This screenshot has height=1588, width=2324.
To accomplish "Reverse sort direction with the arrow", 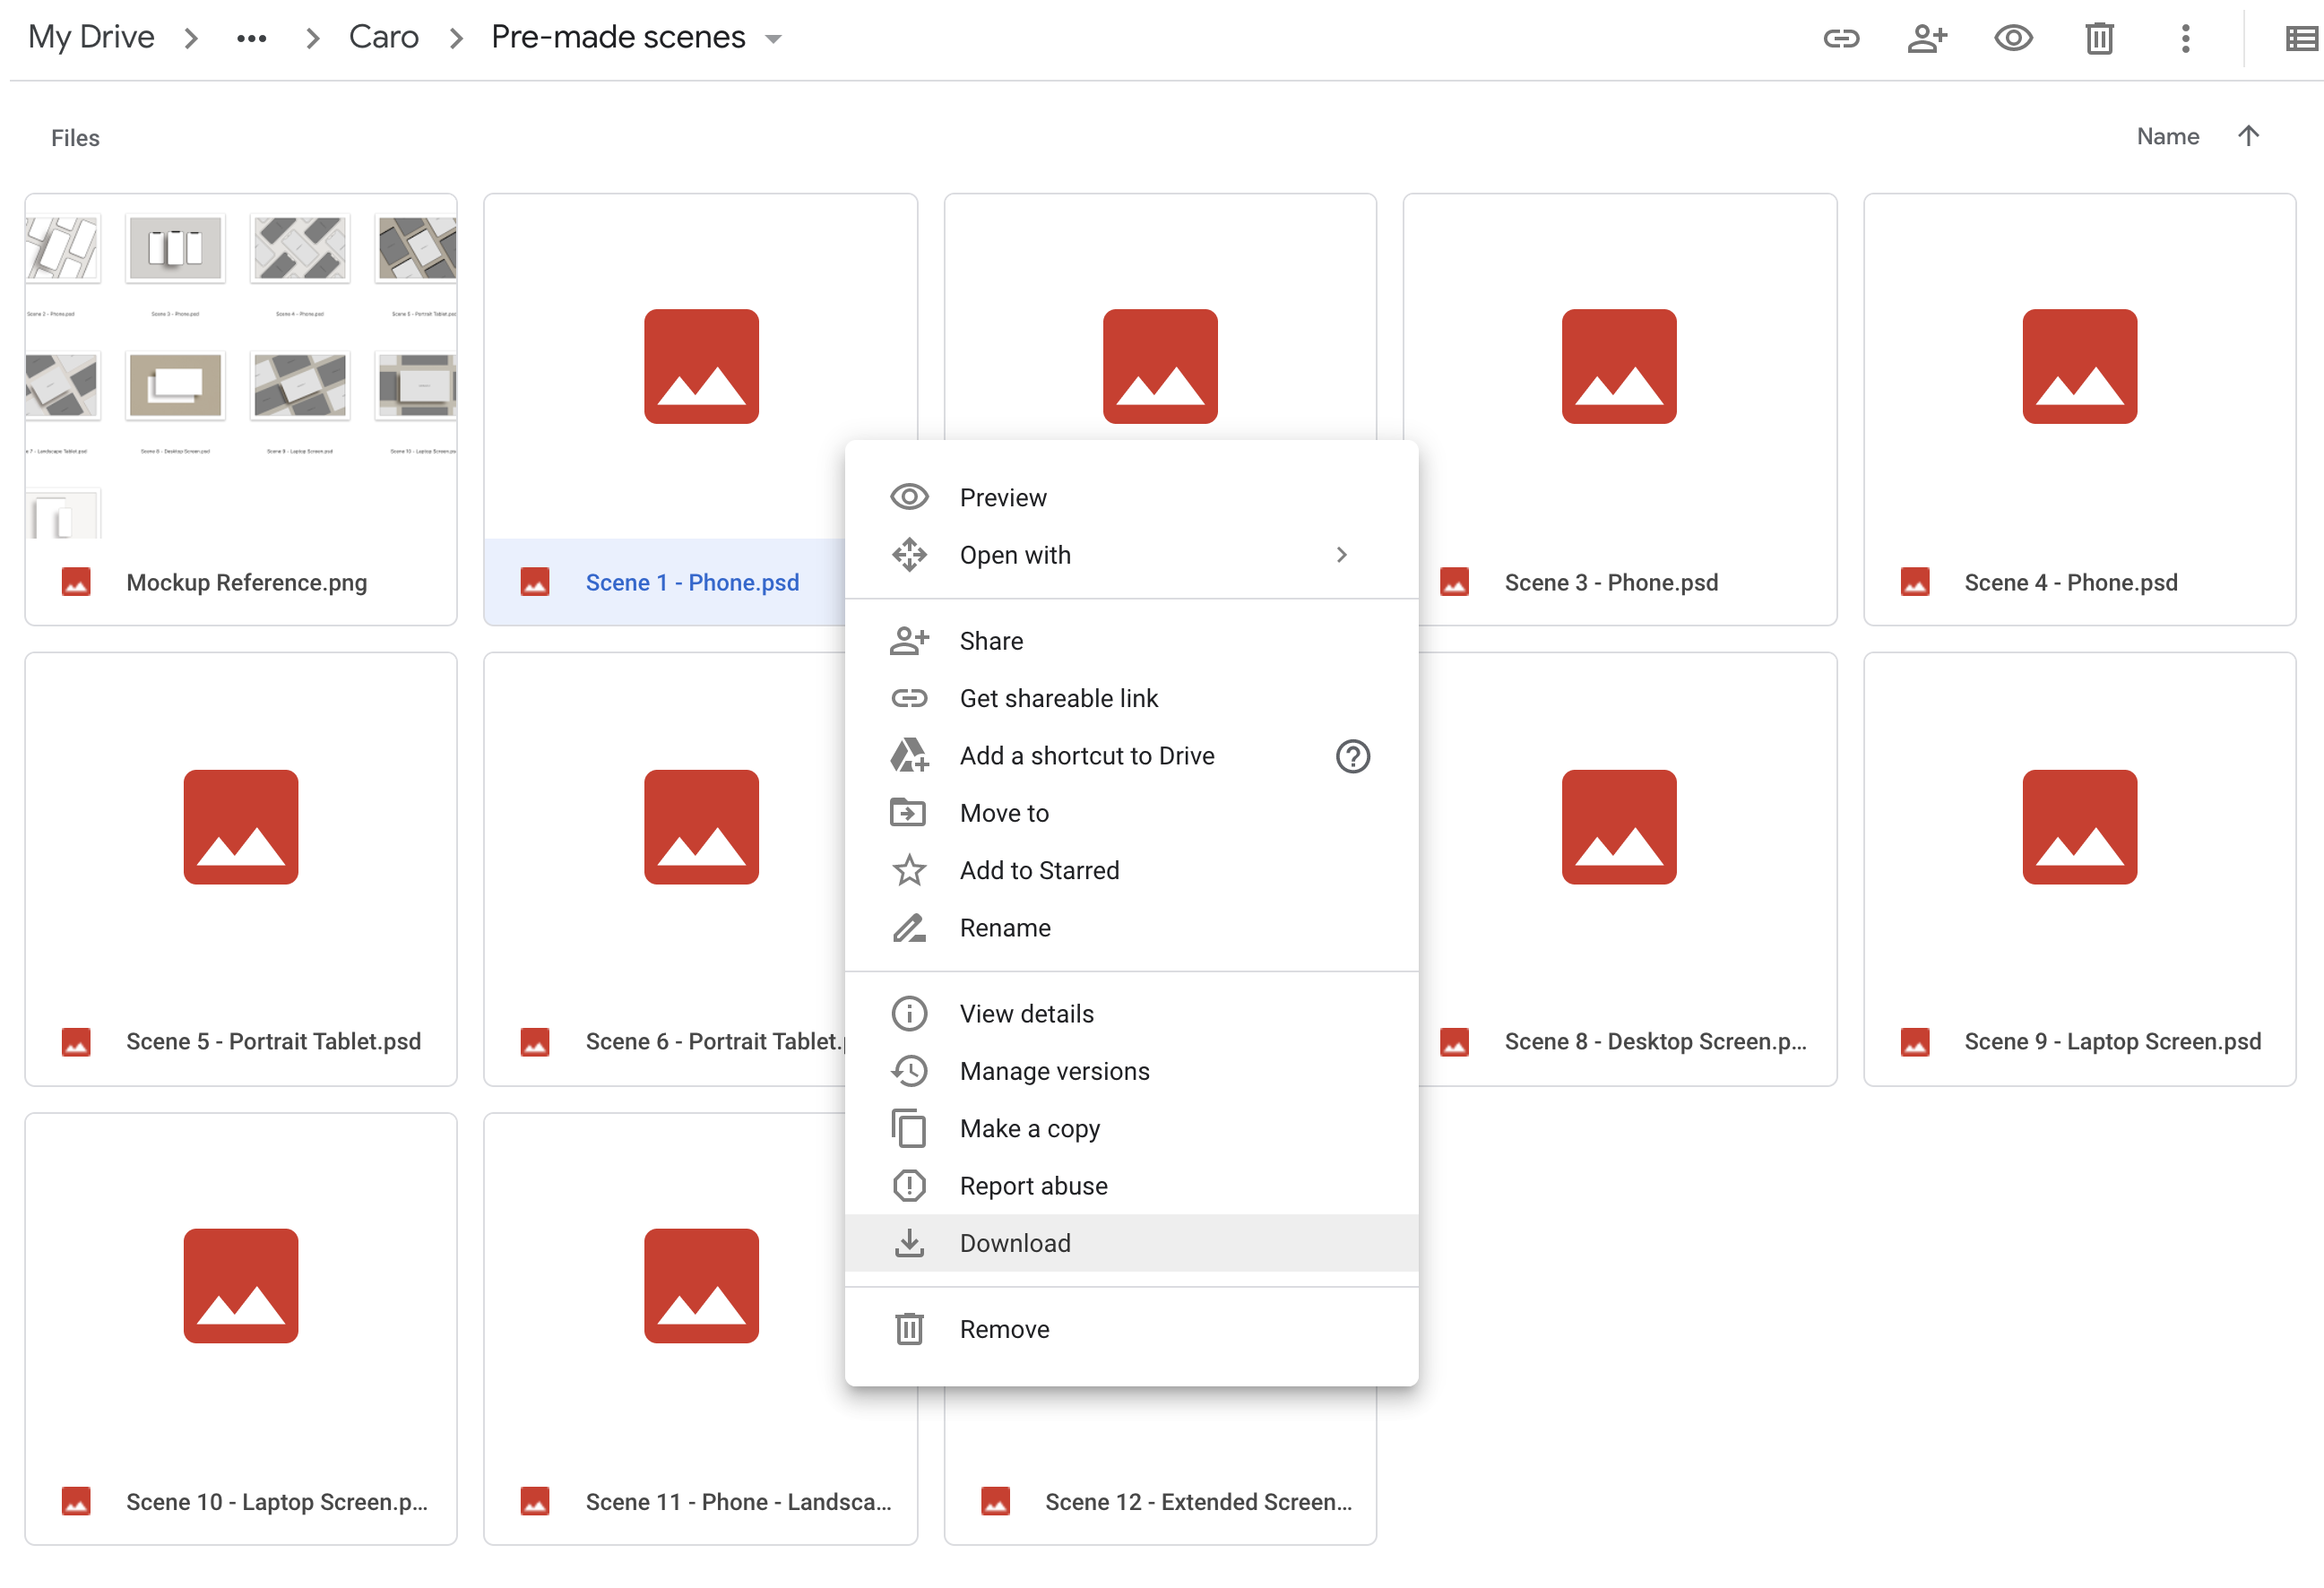I will (x=2248, y=136).
